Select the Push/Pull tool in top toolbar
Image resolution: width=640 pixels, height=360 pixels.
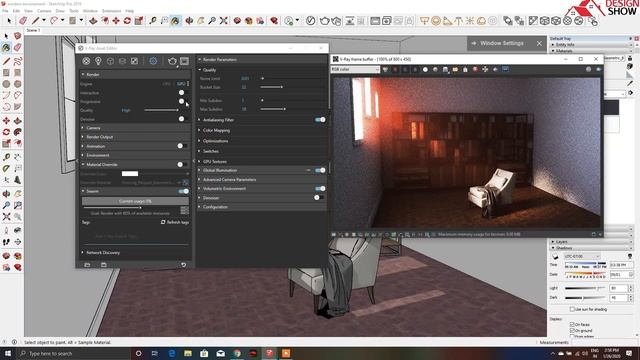tap(93, 20)
